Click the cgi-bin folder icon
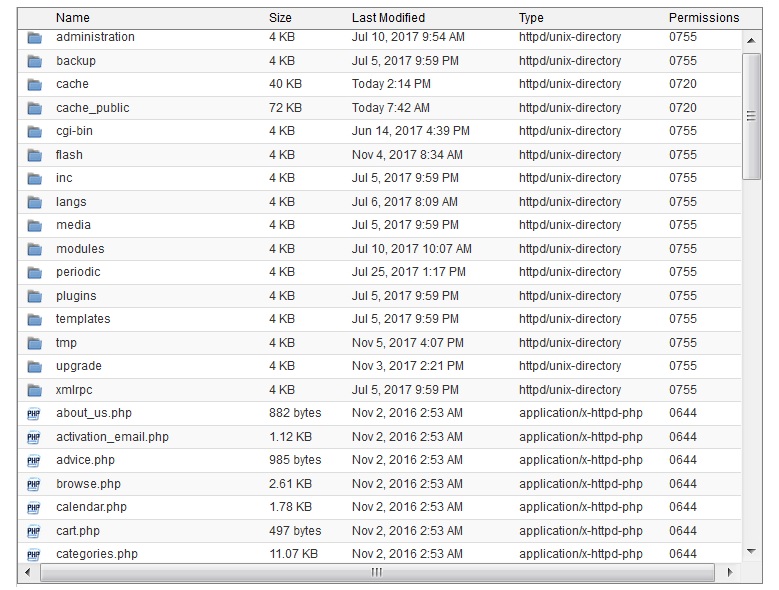 click(x=35, y=131)
